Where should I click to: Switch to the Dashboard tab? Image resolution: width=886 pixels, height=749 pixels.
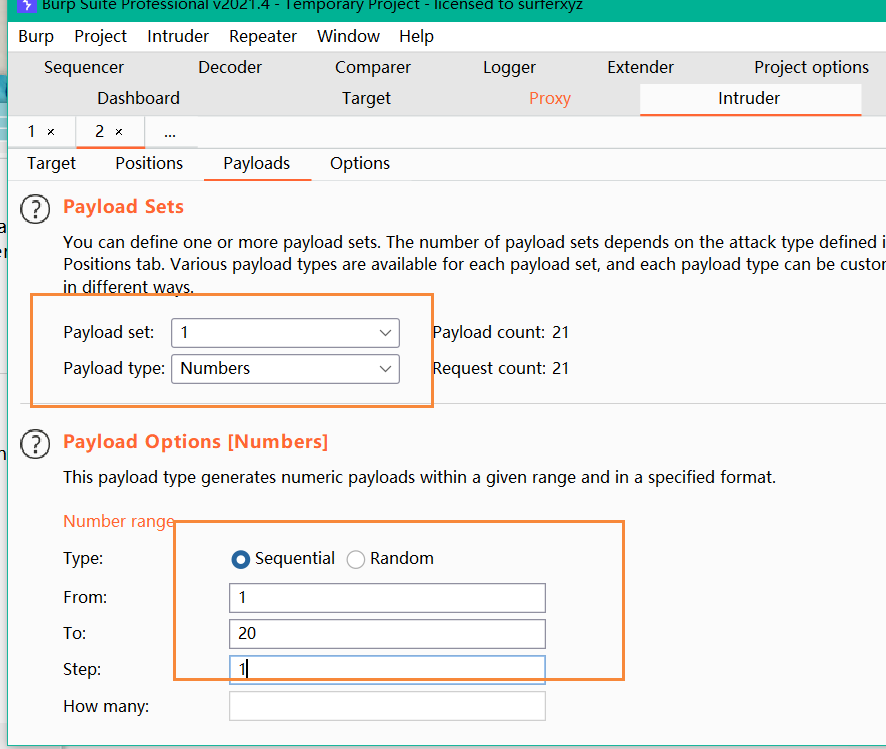138,98
